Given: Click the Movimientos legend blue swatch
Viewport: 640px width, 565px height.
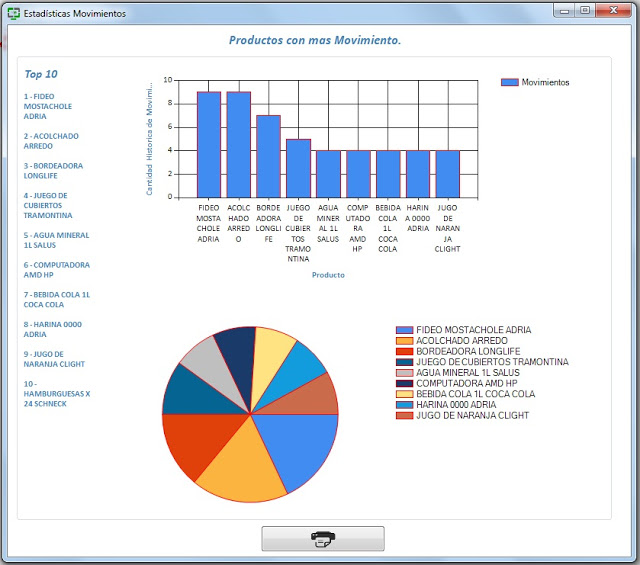Looking at the screenshot, I should [x=509, y=82].
